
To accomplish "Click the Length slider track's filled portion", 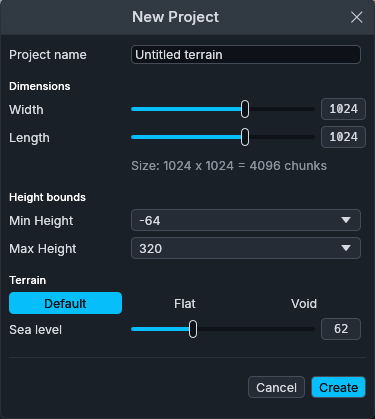I will 186,137.
